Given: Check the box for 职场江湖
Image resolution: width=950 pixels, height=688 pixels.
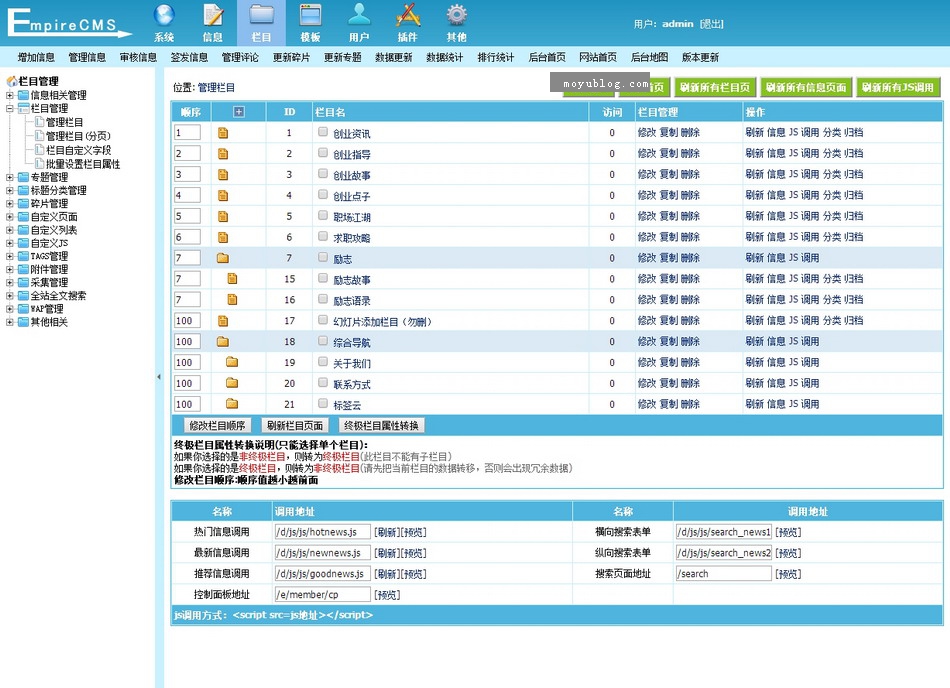Looking at the screenshot, I should 323,216.
